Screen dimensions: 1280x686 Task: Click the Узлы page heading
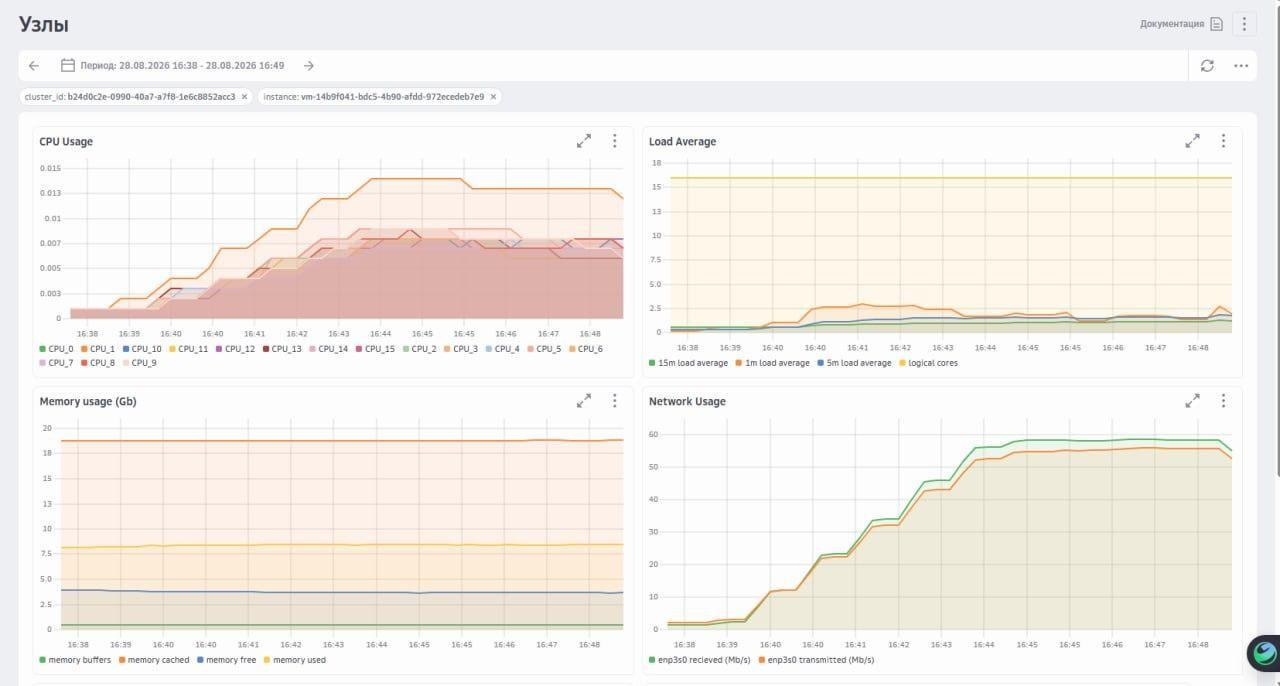click(x=43, y=25)
